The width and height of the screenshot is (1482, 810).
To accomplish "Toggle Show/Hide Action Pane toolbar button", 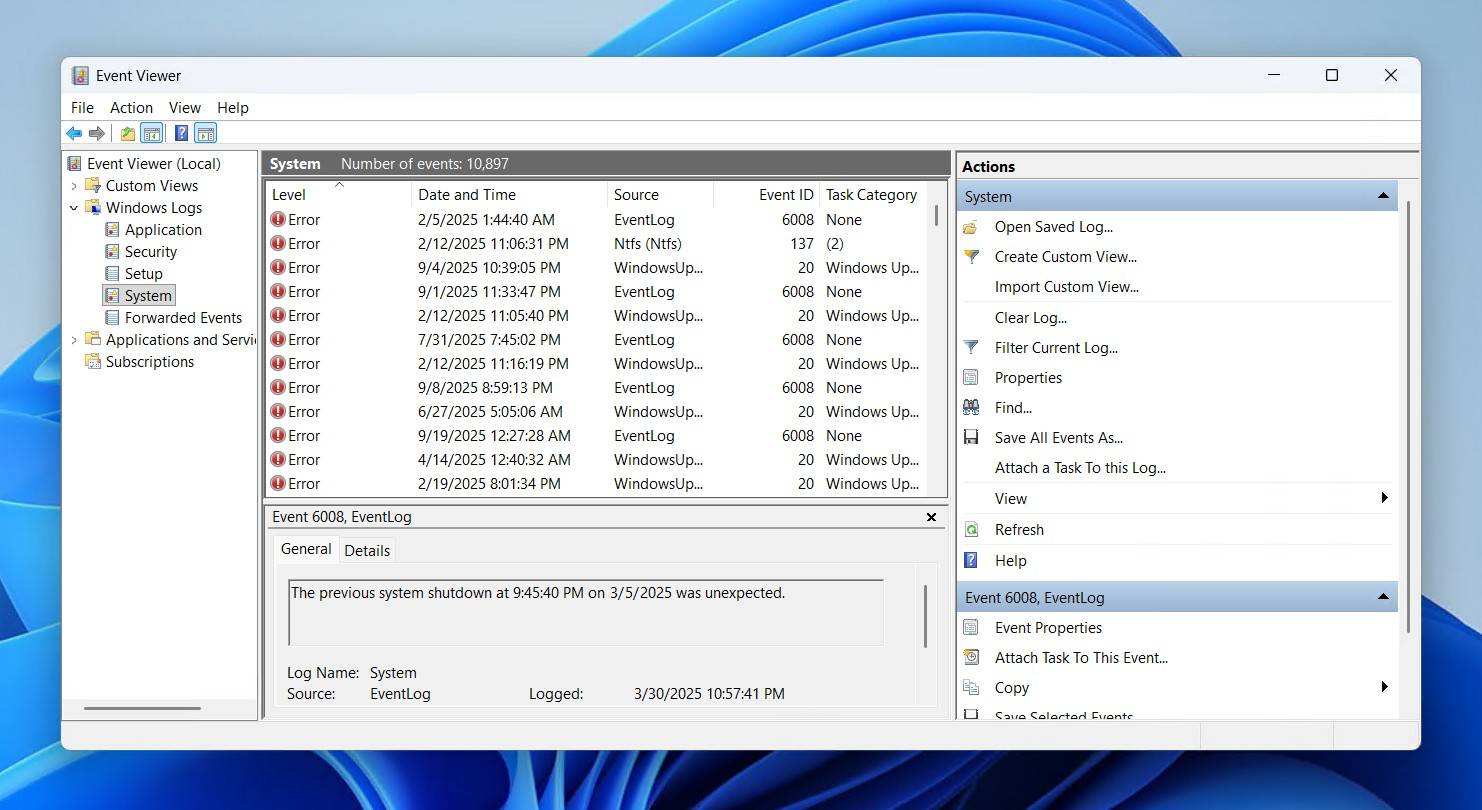I will [206, 134].
